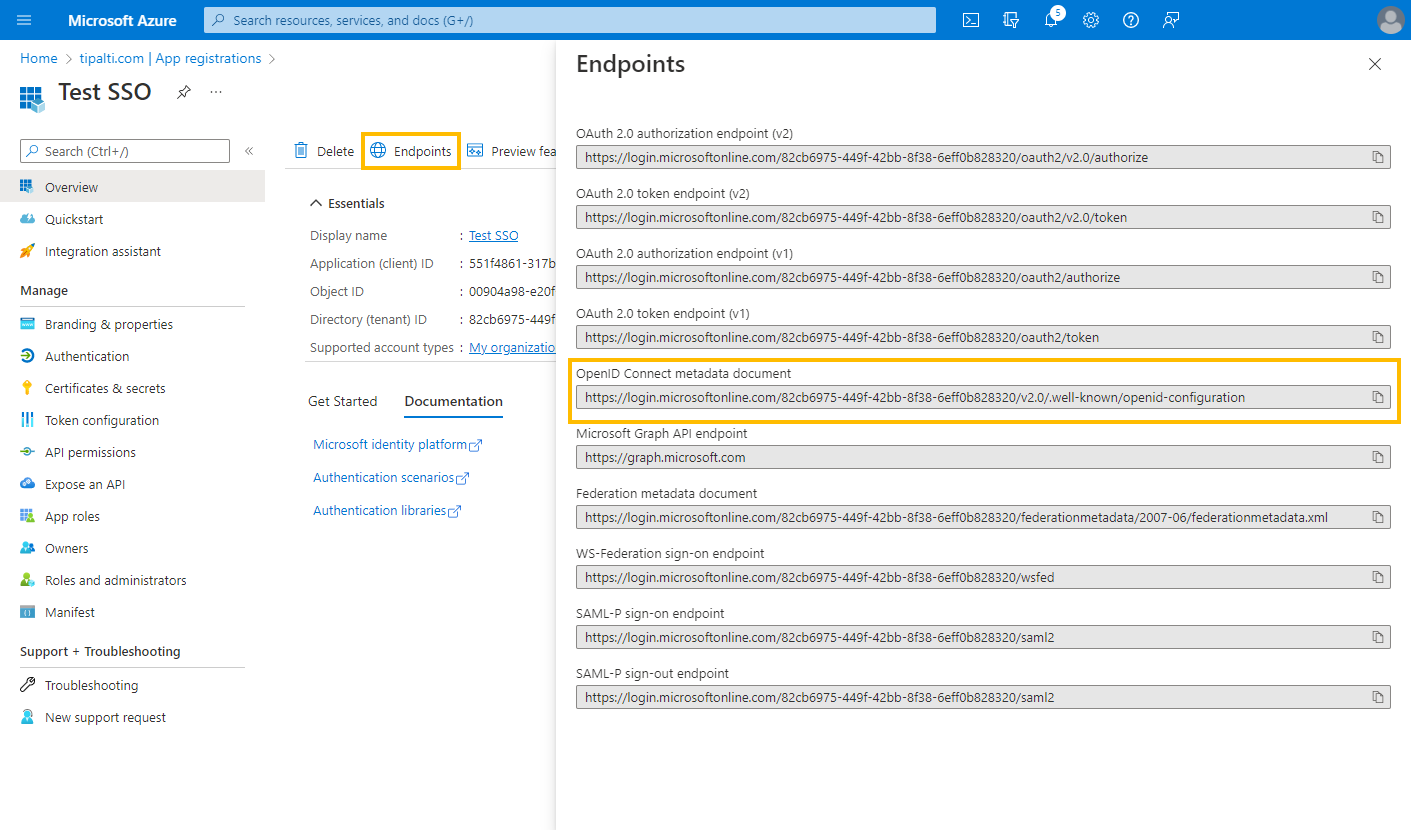Collapse the left sidebar menu

pyautogui.click(x=249, y=151)
